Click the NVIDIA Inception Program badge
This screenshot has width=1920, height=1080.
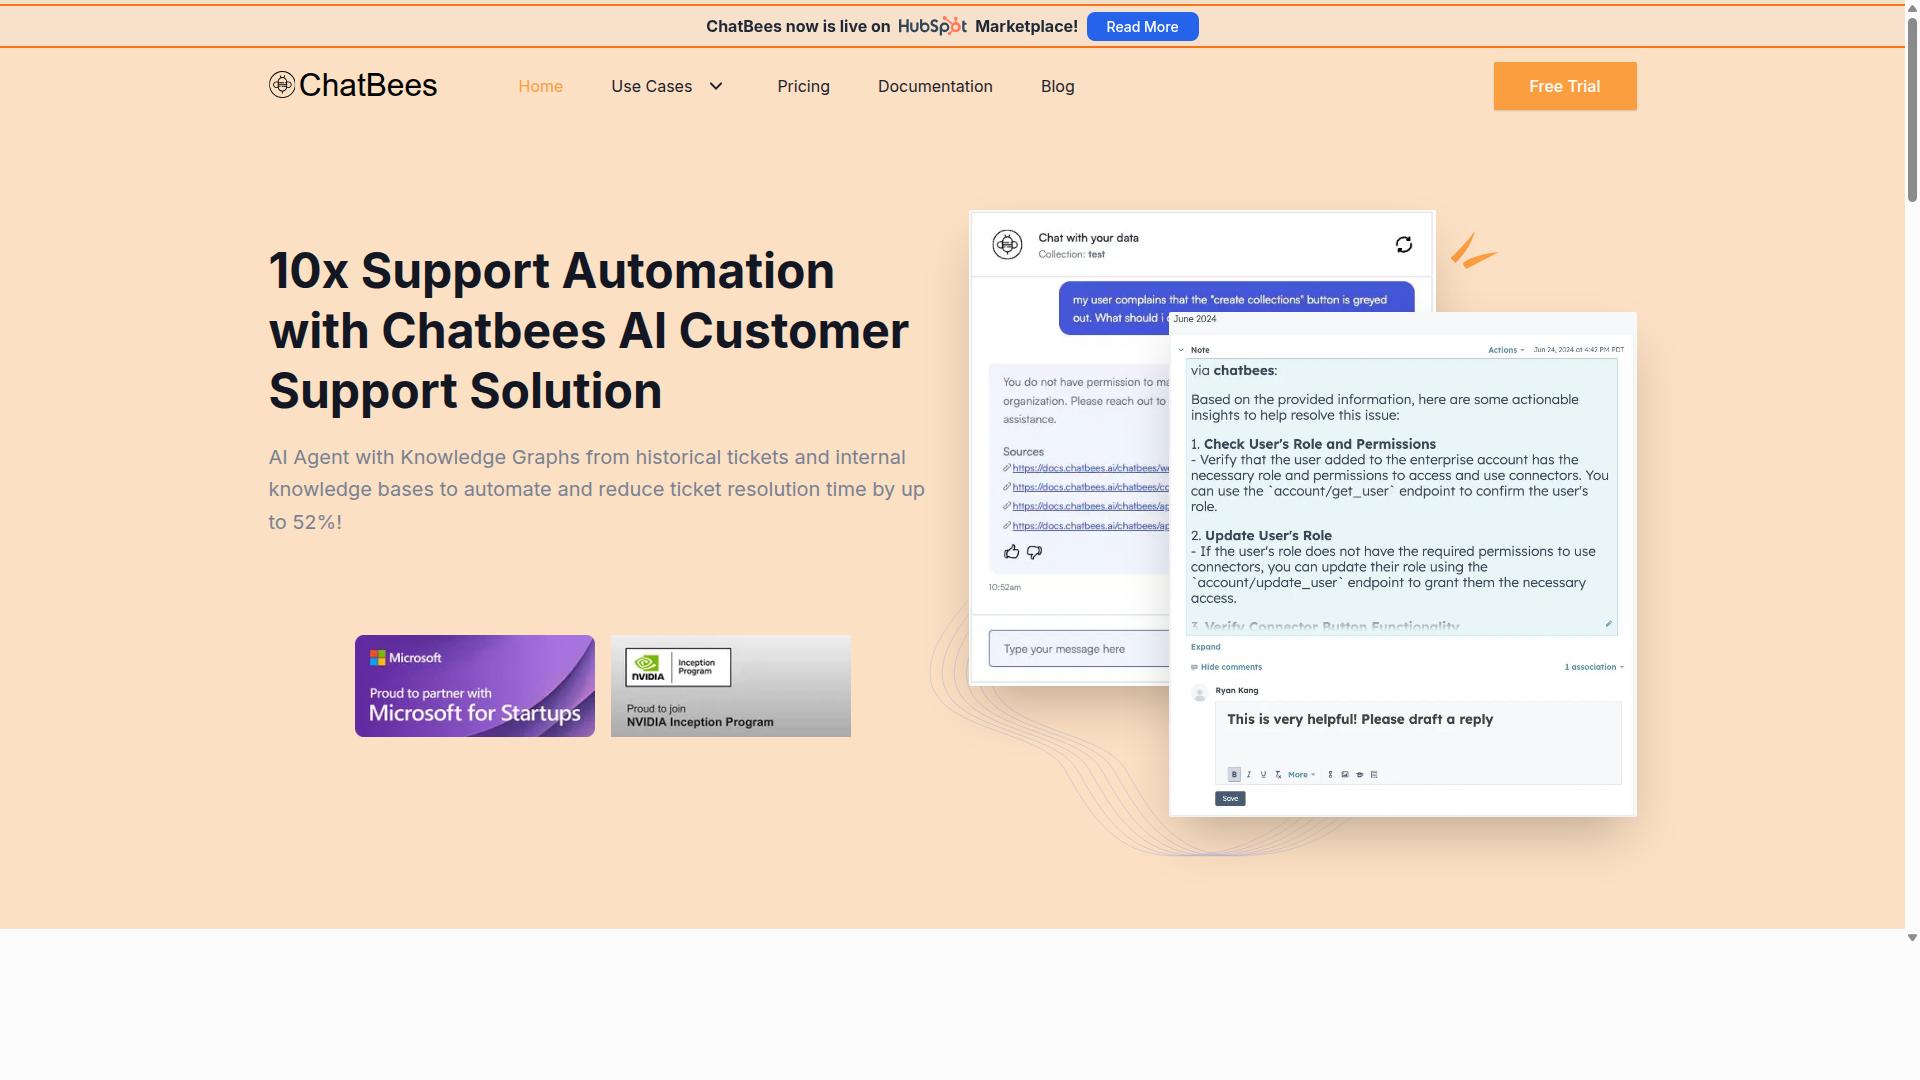point(731,686)
